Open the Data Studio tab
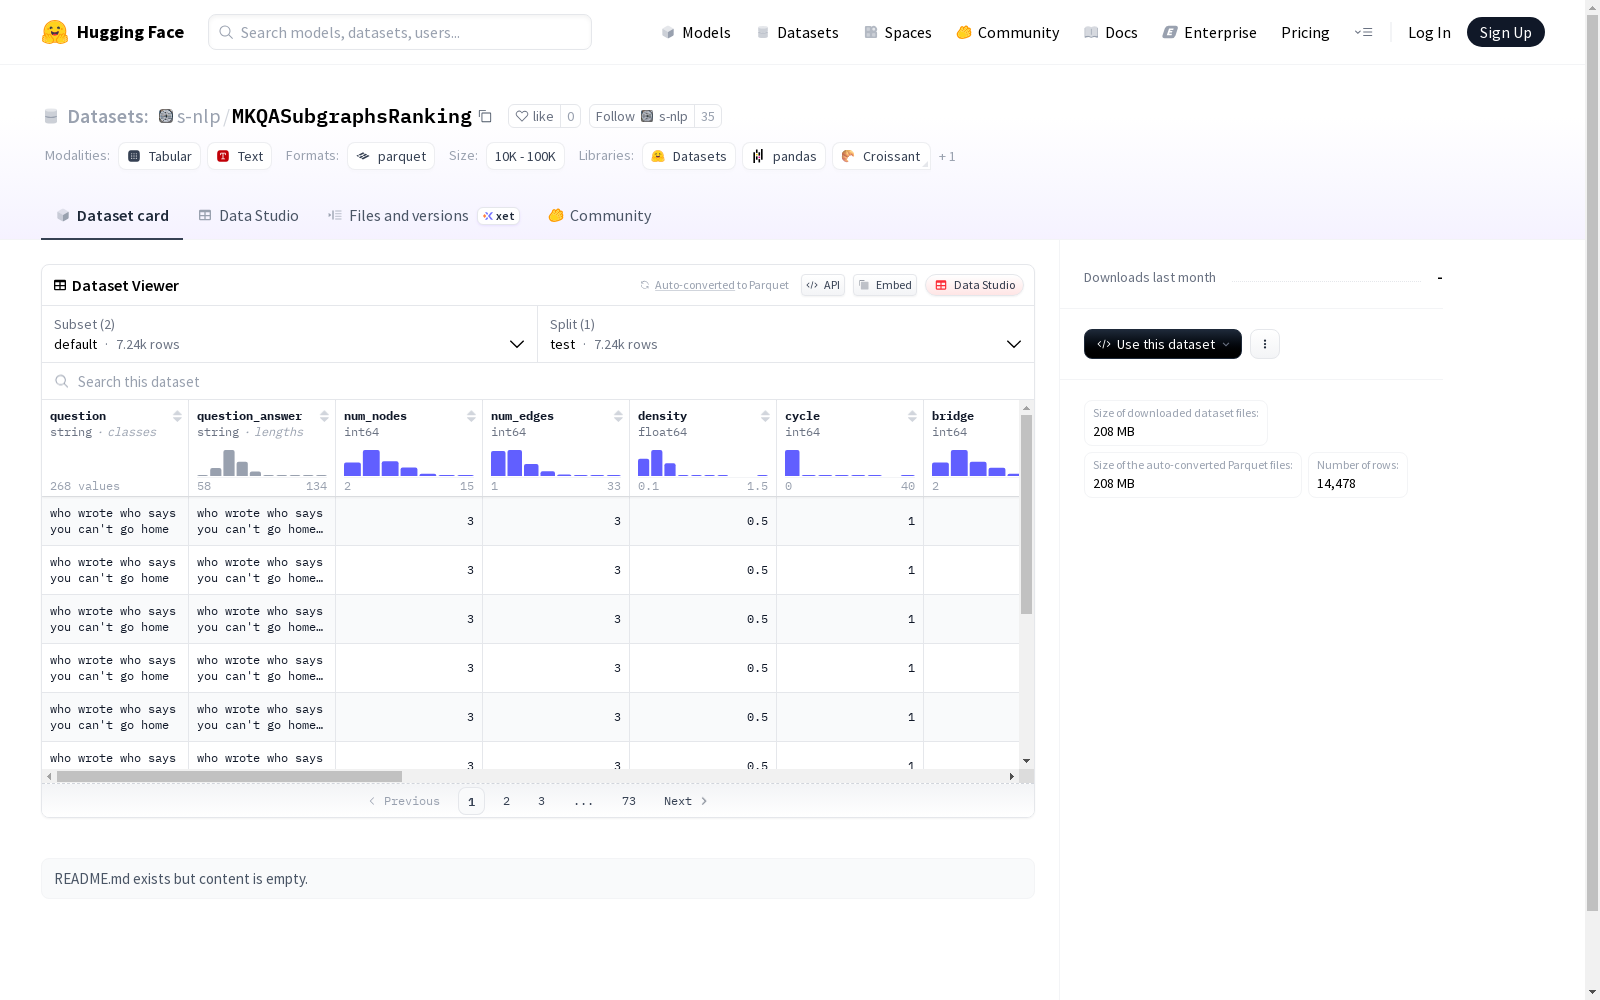The image size is (1600, 1000). 249,216
